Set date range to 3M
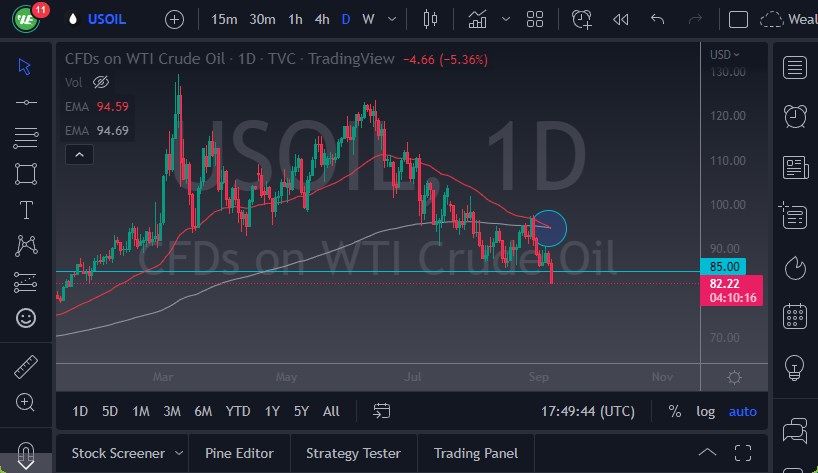The height and width of the screenshot is (473, 818). tap(172, 411)
